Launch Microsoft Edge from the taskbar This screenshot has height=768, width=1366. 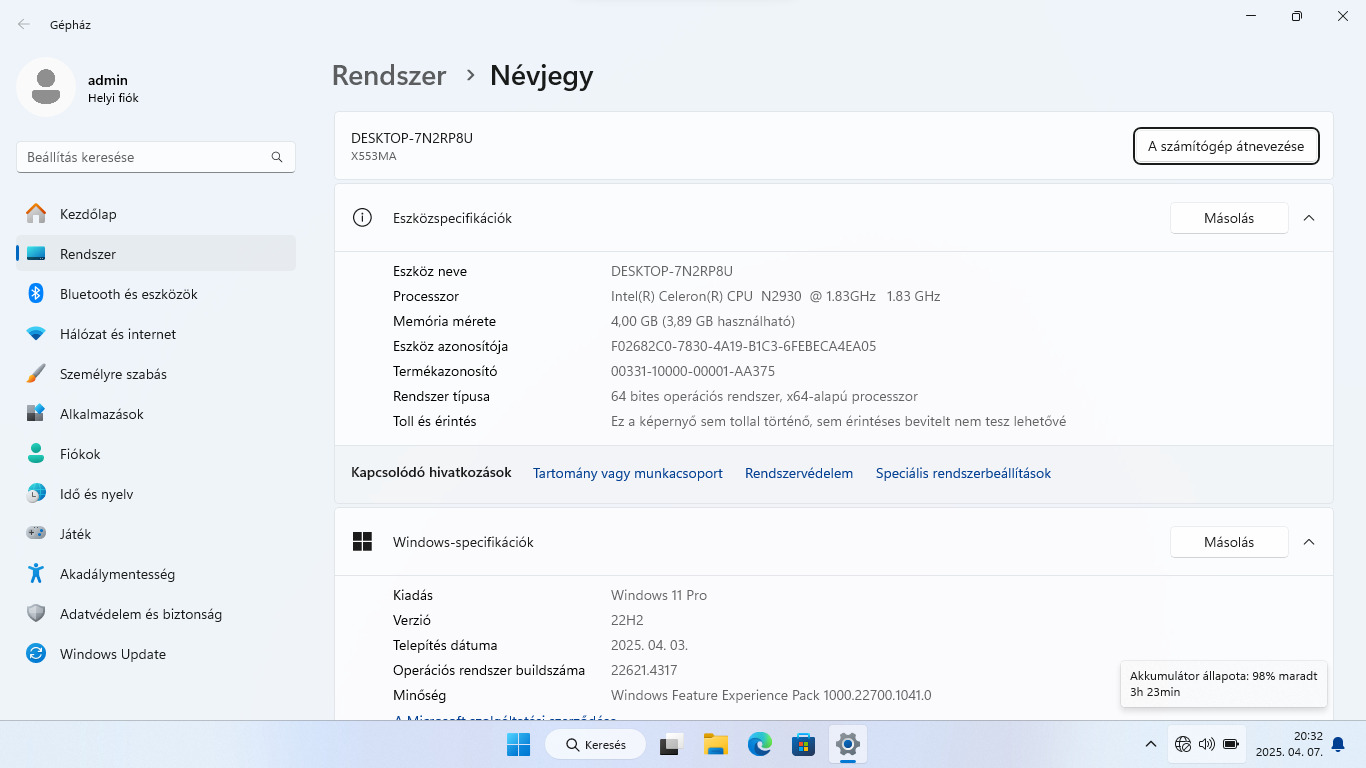coord(760,745)
